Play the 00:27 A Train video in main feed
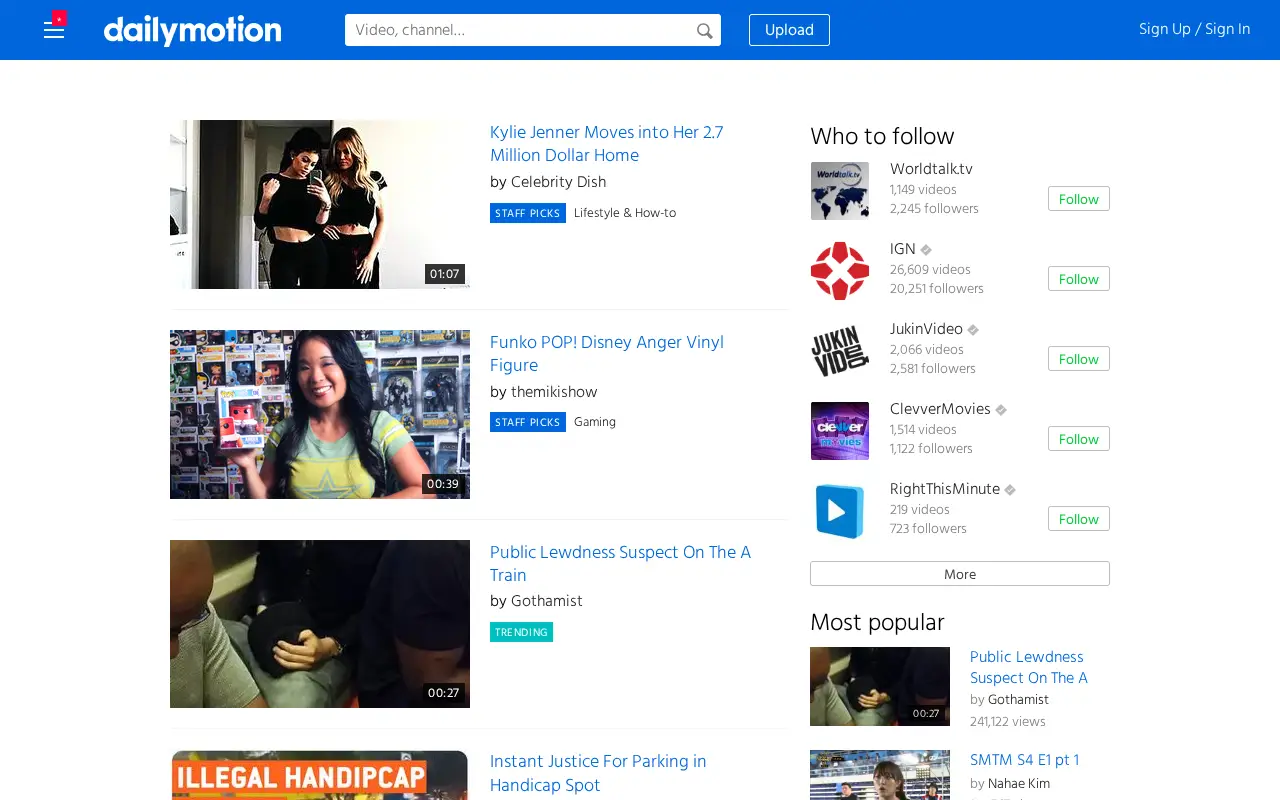 320,624
